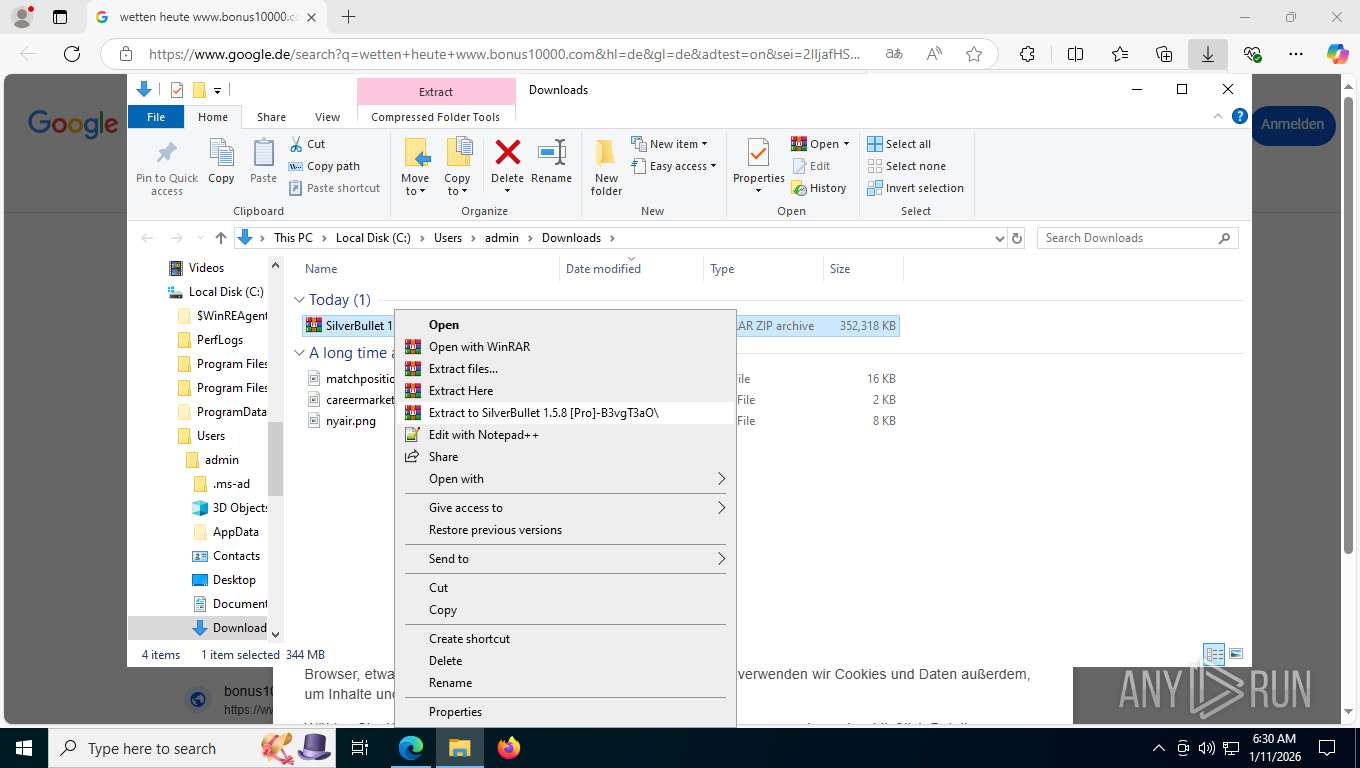Viewport: 1360px width, 768px height.
Task: Collapse the ribbon chevron
Action: click(x=1219, y=117)
